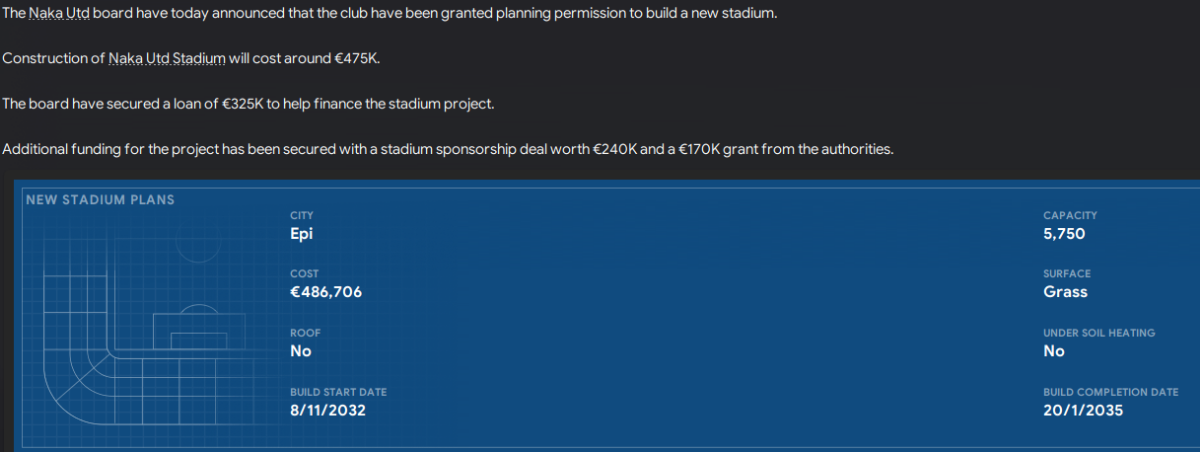The image size is (1200, 452).
Task: Select the build start date 8/11/2032
Action: point(328,410)
